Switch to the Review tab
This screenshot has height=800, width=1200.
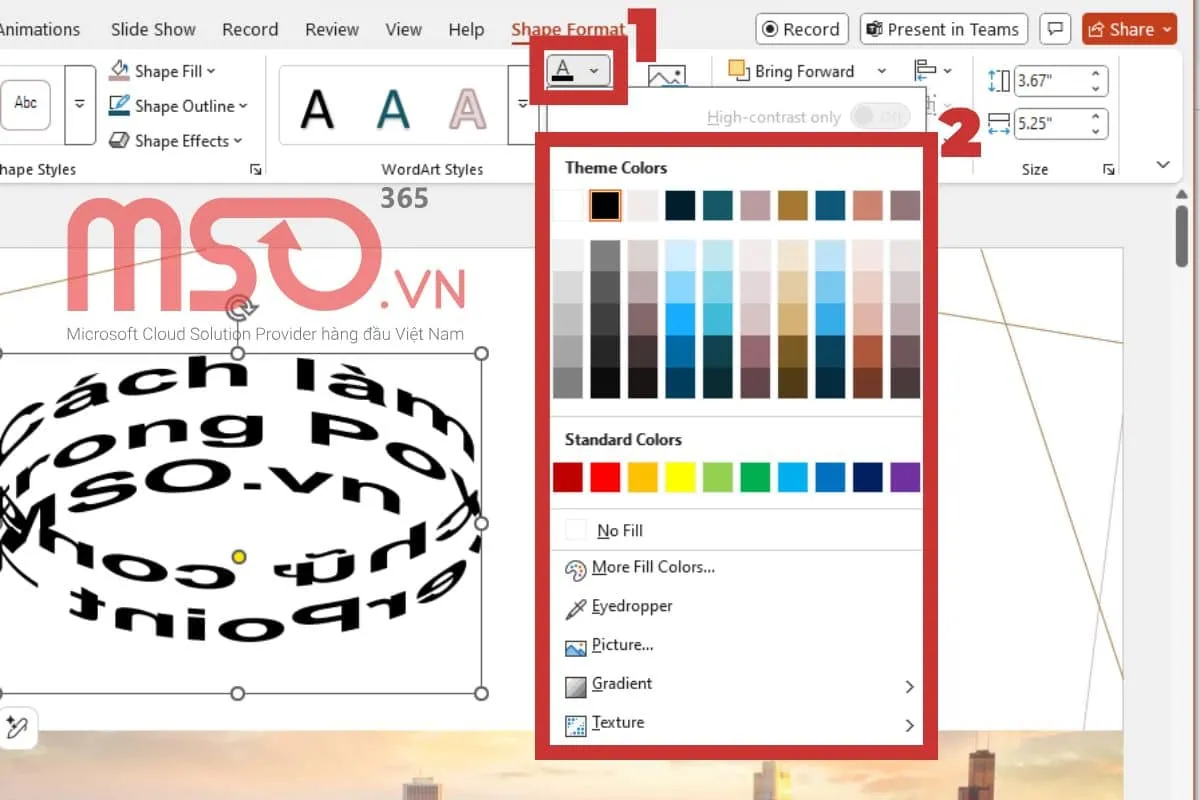332,29
